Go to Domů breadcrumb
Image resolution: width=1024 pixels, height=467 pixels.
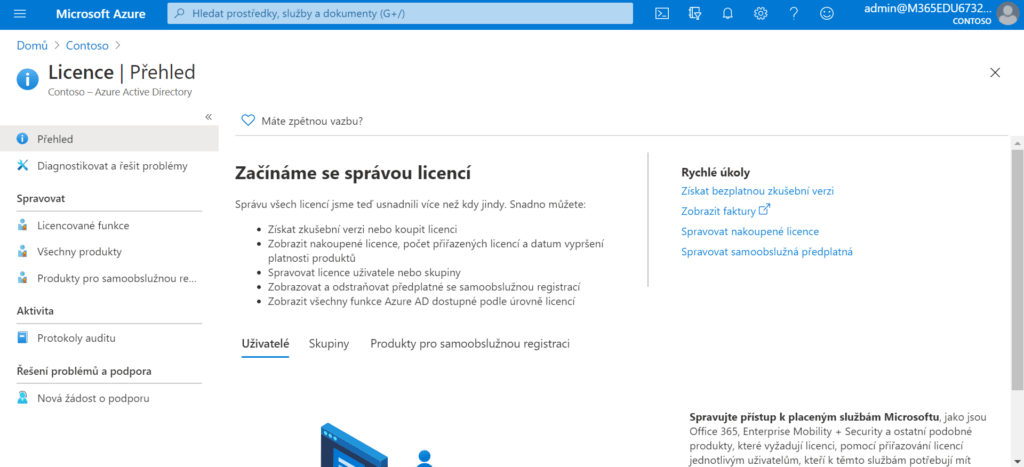32,46
